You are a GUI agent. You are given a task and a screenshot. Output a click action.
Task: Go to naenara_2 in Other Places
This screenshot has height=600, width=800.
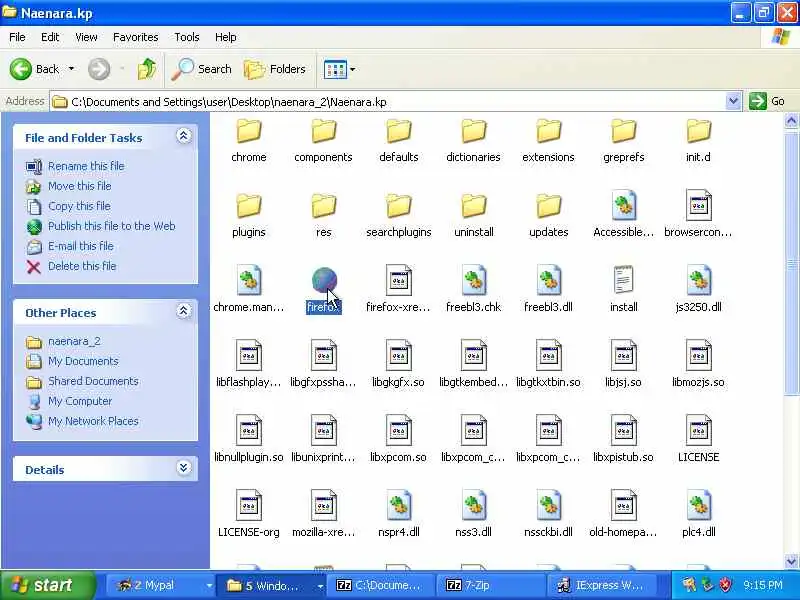74,341
